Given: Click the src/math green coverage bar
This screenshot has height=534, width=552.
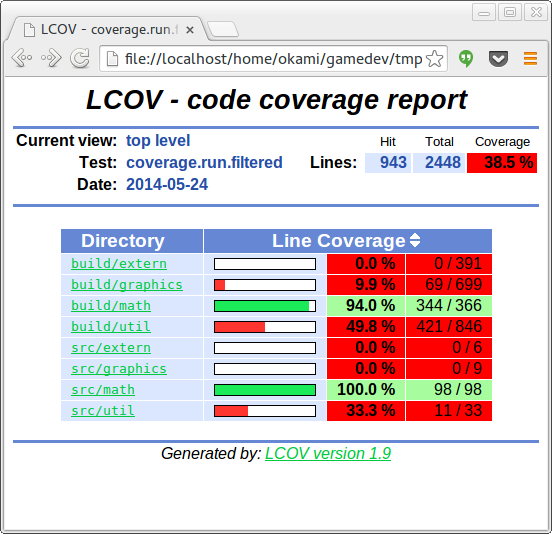Looking at the screenshot, I should (265, 390).
